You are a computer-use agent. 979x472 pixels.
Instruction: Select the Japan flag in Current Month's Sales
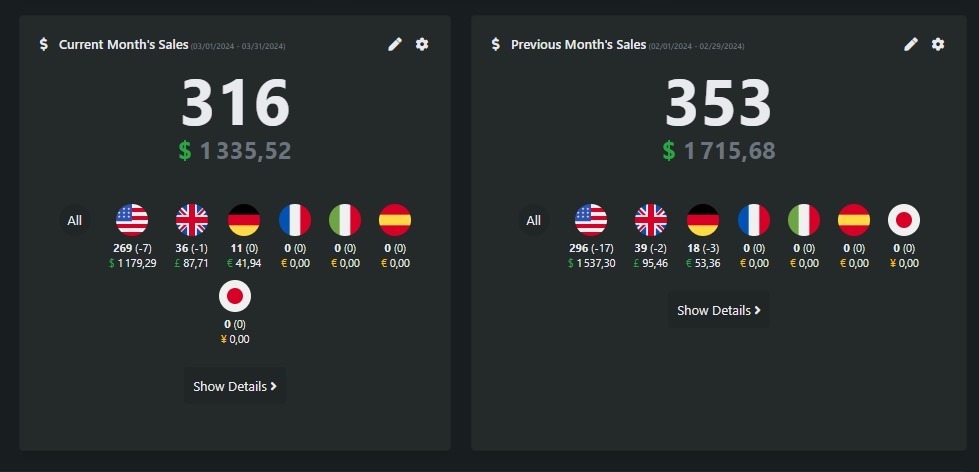click(235, 296)
